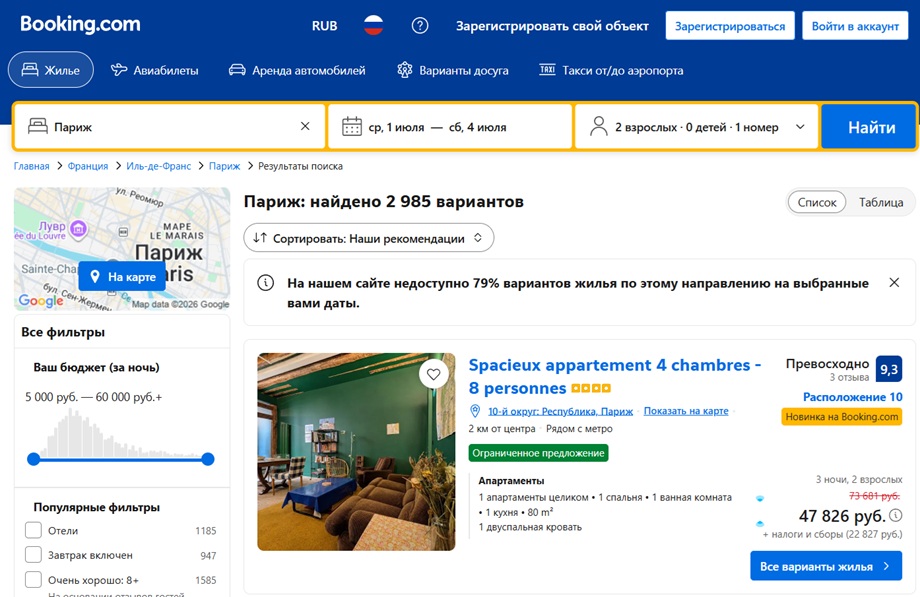Screen dimensions: 920x597
Task: Clear the Париж destination with X icon
Action: tap(305, 126)
